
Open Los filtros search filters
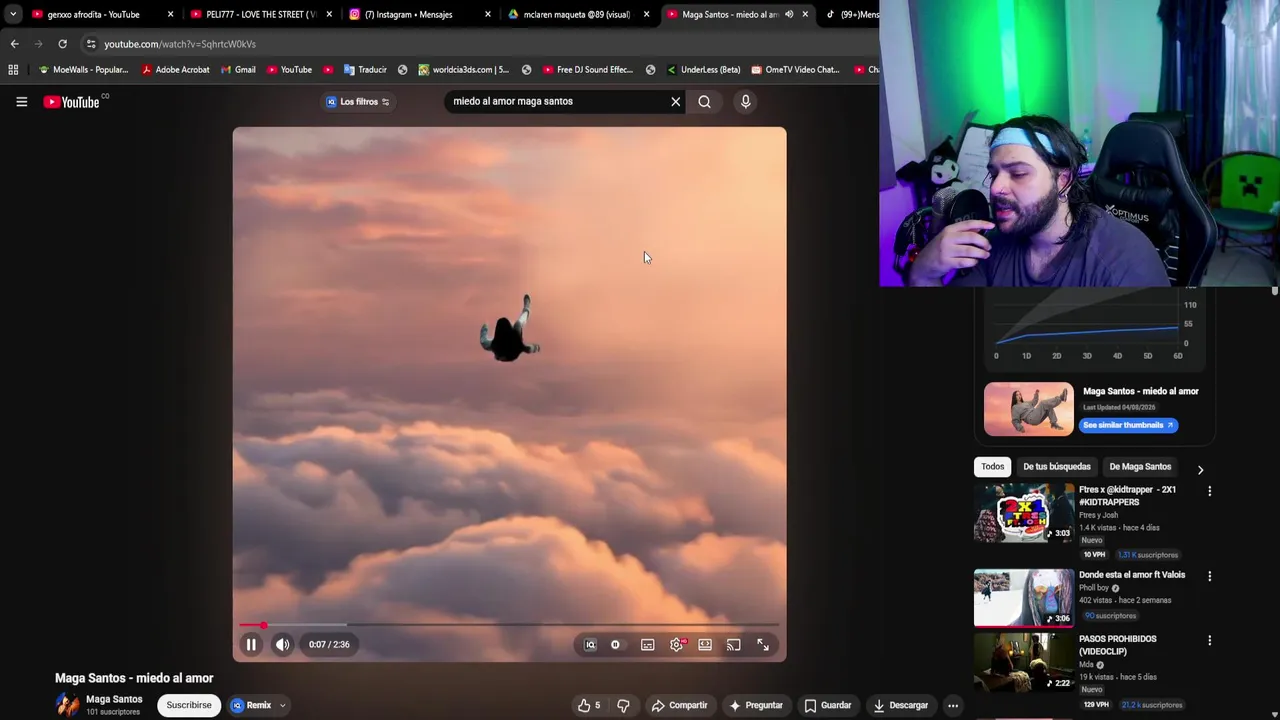(358, 101)
